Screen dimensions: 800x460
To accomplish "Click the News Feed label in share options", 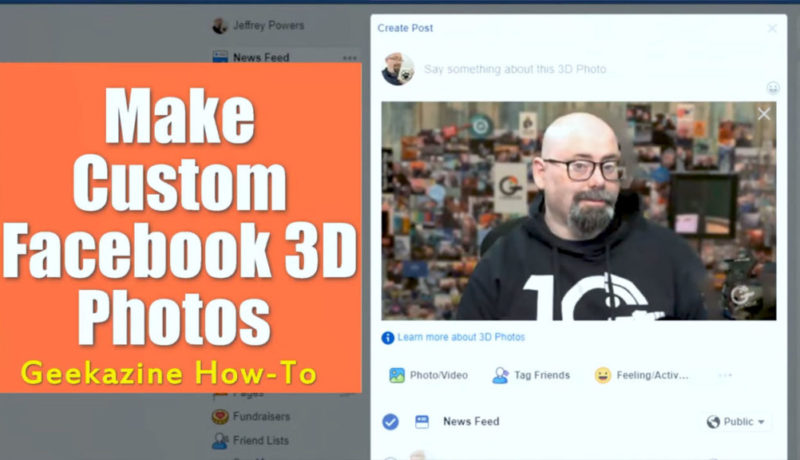I will click(471, 421).
